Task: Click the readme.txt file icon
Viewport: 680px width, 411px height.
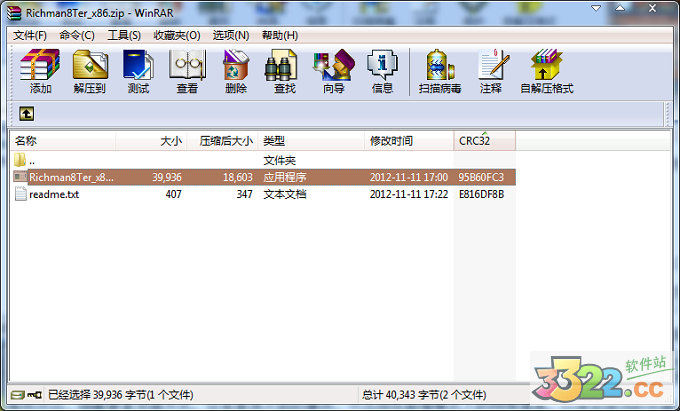Action: pyautogui.click(x=20, y=194)
